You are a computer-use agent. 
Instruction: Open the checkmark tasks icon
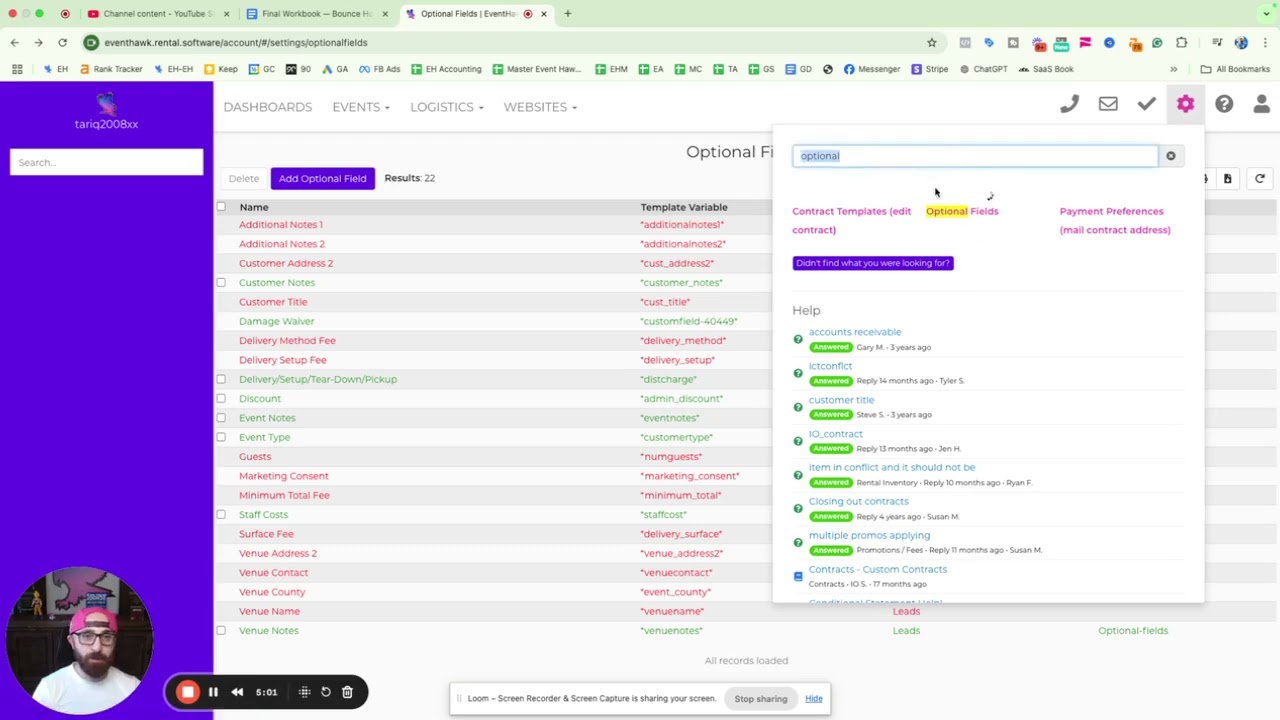[1147, 104]
